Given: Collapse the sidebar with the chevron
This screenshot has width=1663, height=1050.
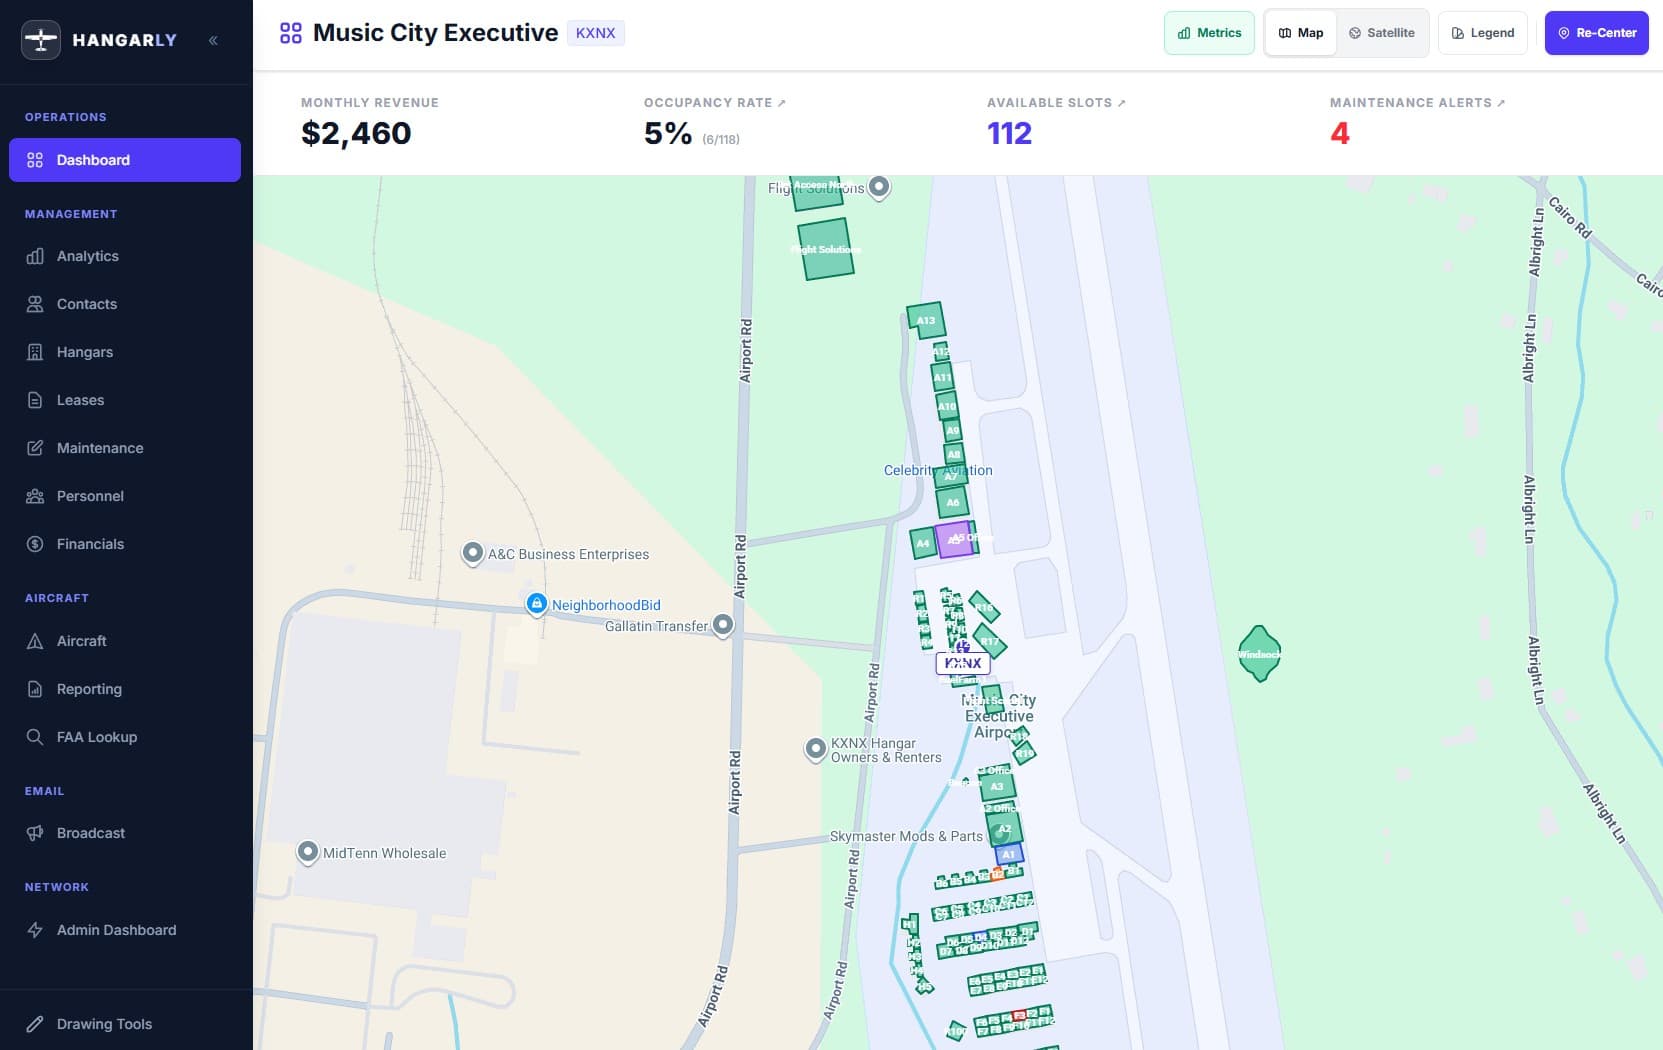Looking at the screenshot, I should point(212,40).
